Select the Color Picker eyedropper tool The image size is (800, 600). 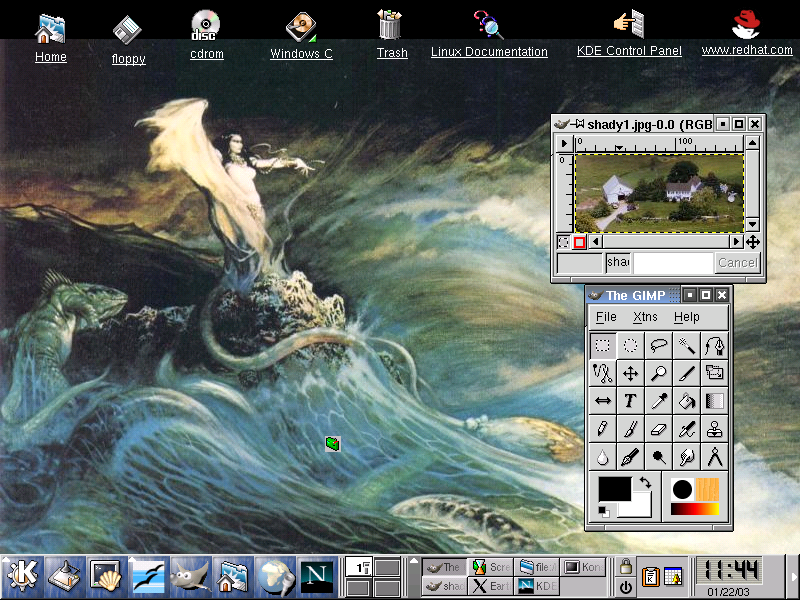click(659, 401)
